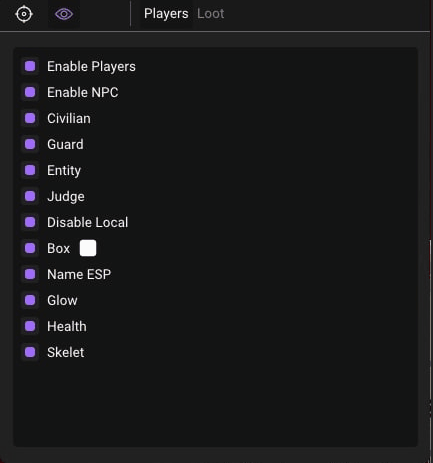Screen dimensions: 433x463
Task: Disable the Judge checkbox
Action: 30,196
